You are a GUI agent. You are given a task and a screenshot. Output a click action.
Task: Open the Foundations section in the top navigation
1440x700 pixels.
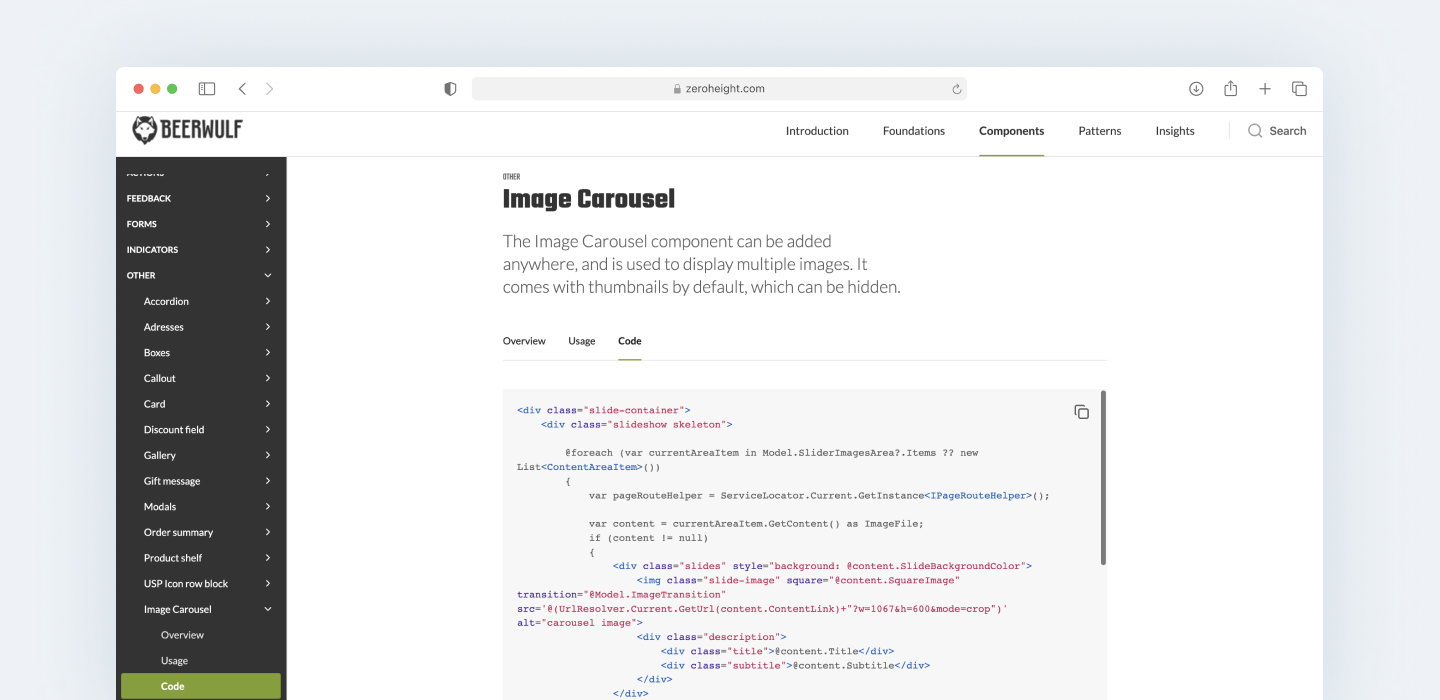click(913, 130)
